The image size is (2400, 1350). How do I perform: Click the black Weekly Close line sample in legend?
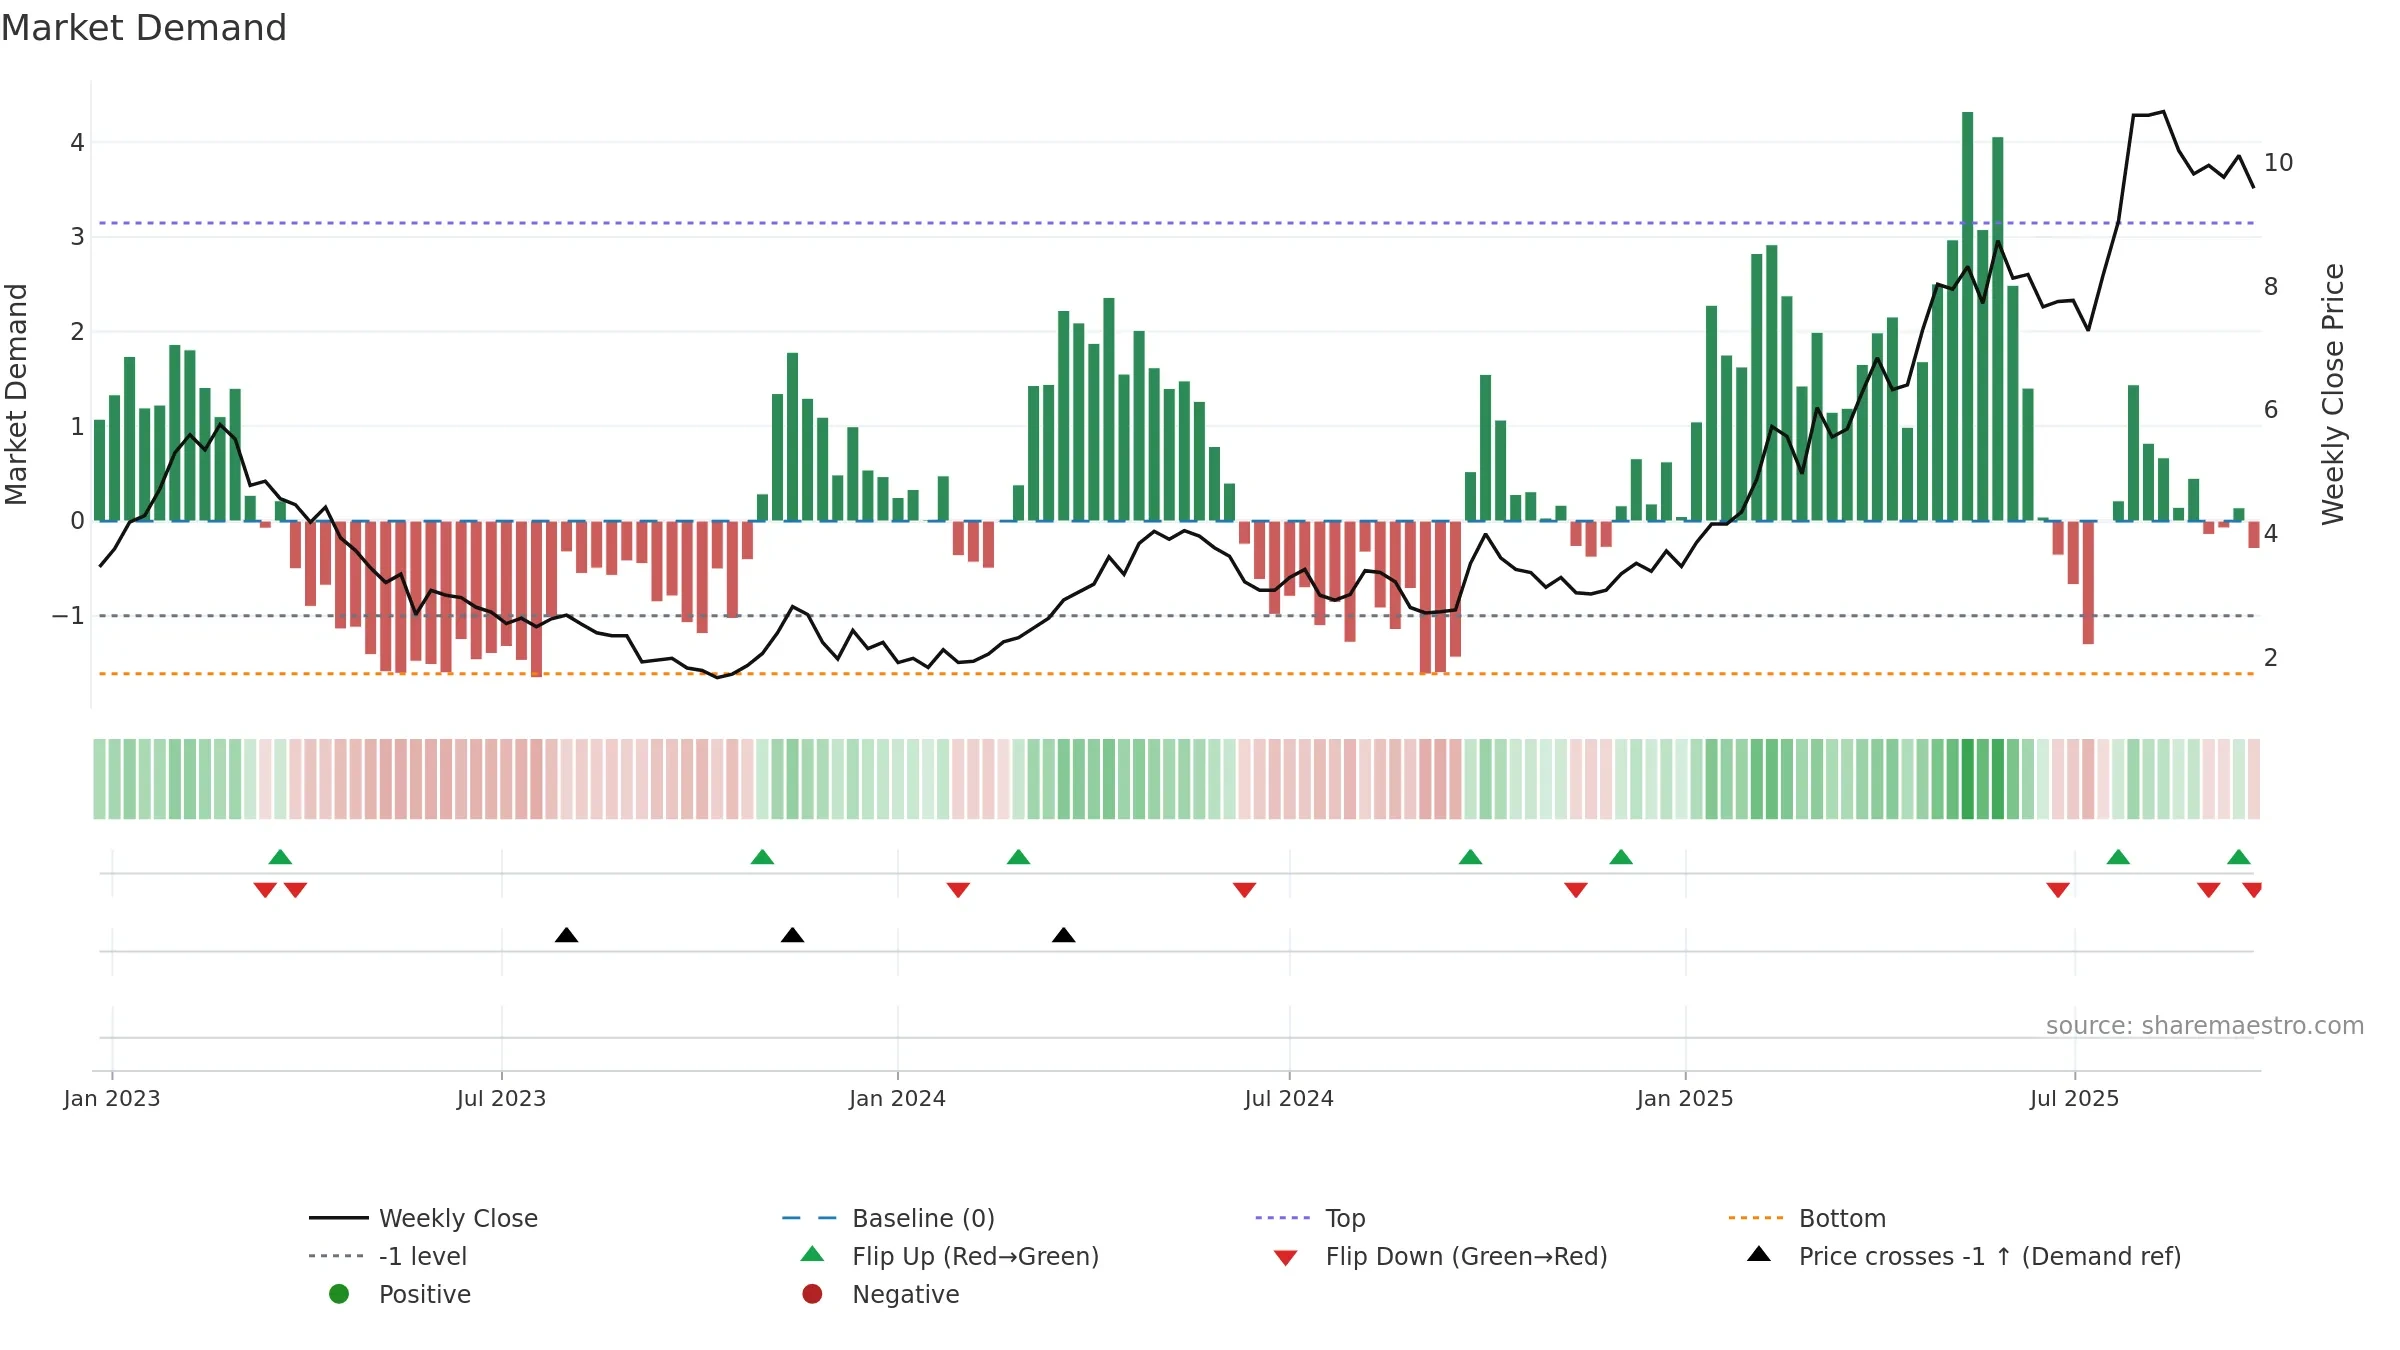(339, 1218)
